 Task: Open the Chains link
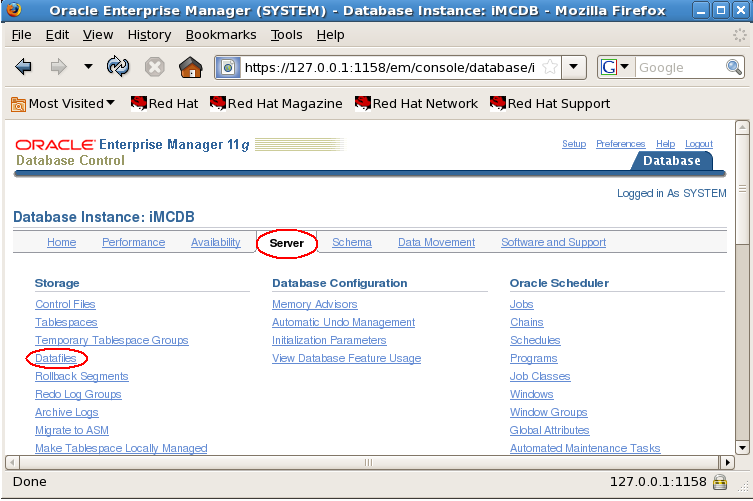point(527,322)
